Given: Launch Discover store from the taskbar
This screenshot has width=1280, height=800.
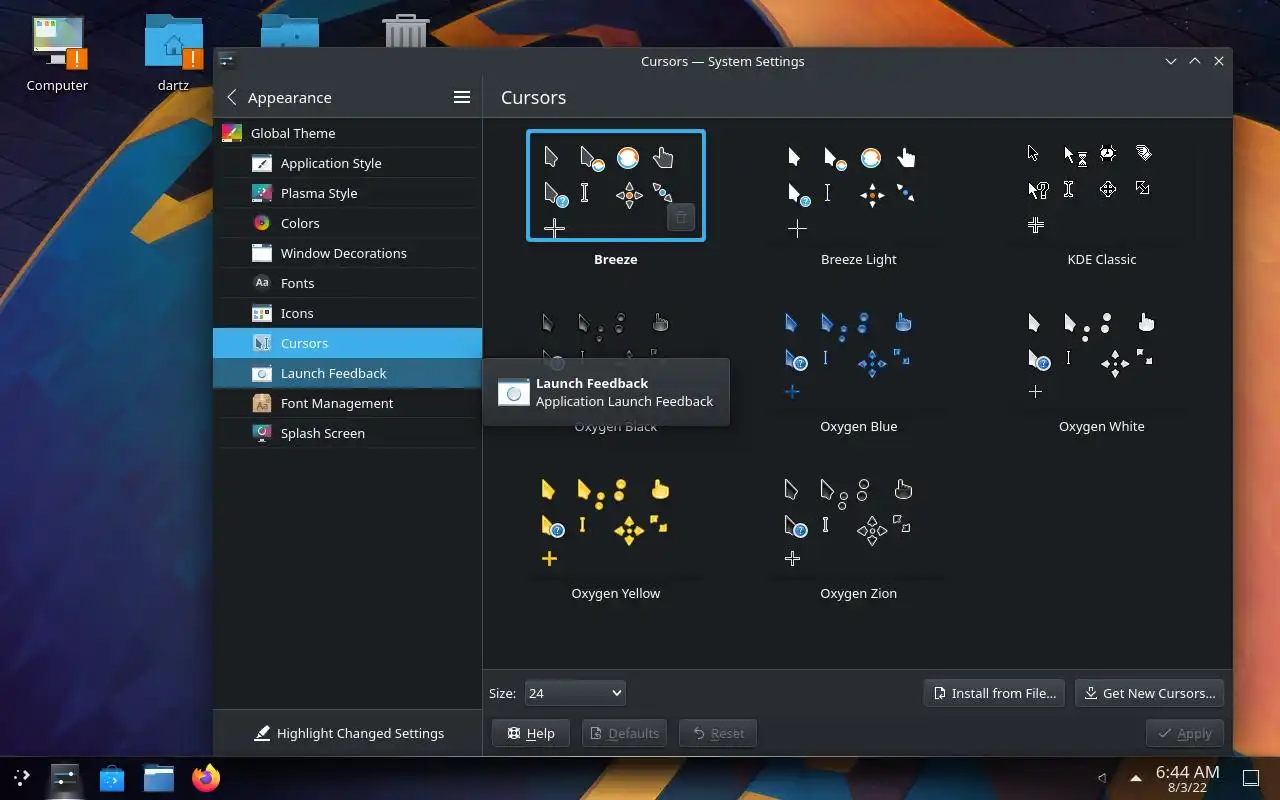Looking at the screenshot, I should click(x=112, y=778).
